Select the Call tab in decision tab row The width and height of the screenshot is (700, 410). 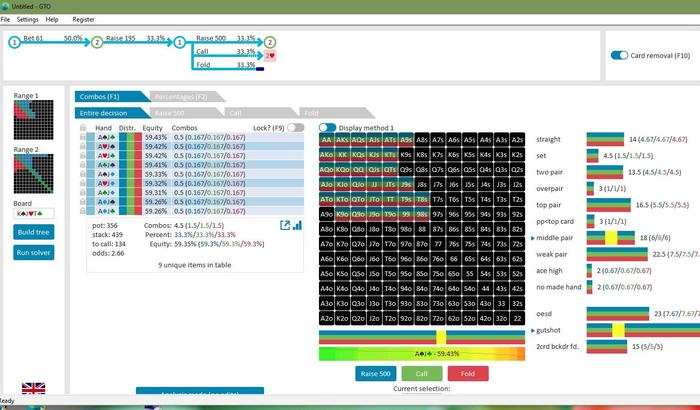click(x=261, y=113)
